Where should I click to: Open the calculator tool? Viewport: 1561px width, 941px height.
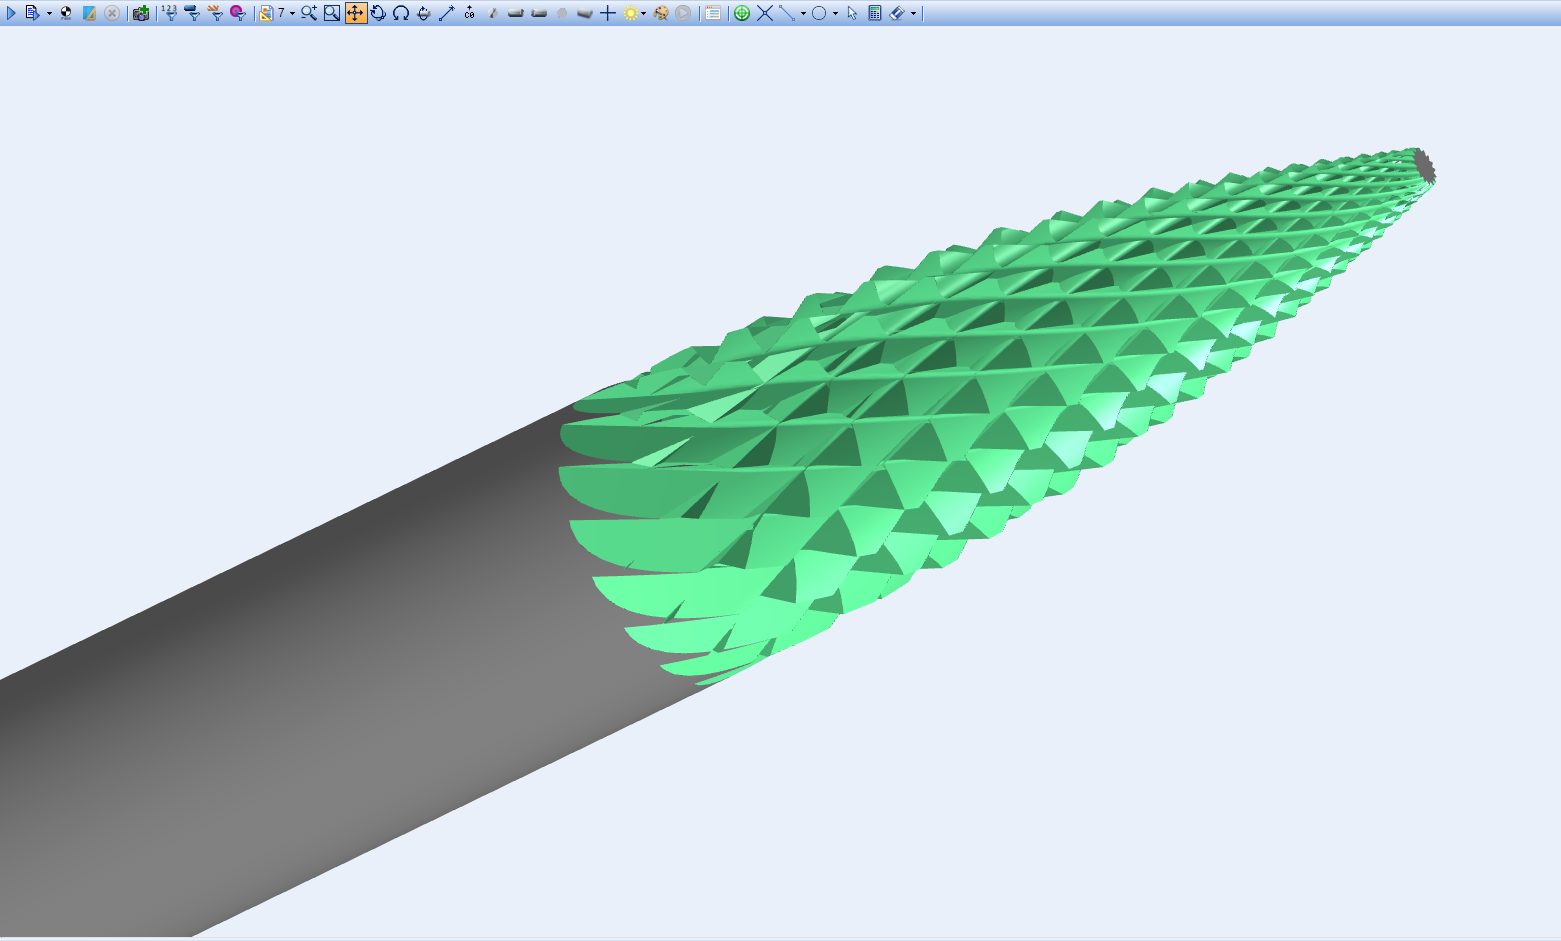click(875, 13)
